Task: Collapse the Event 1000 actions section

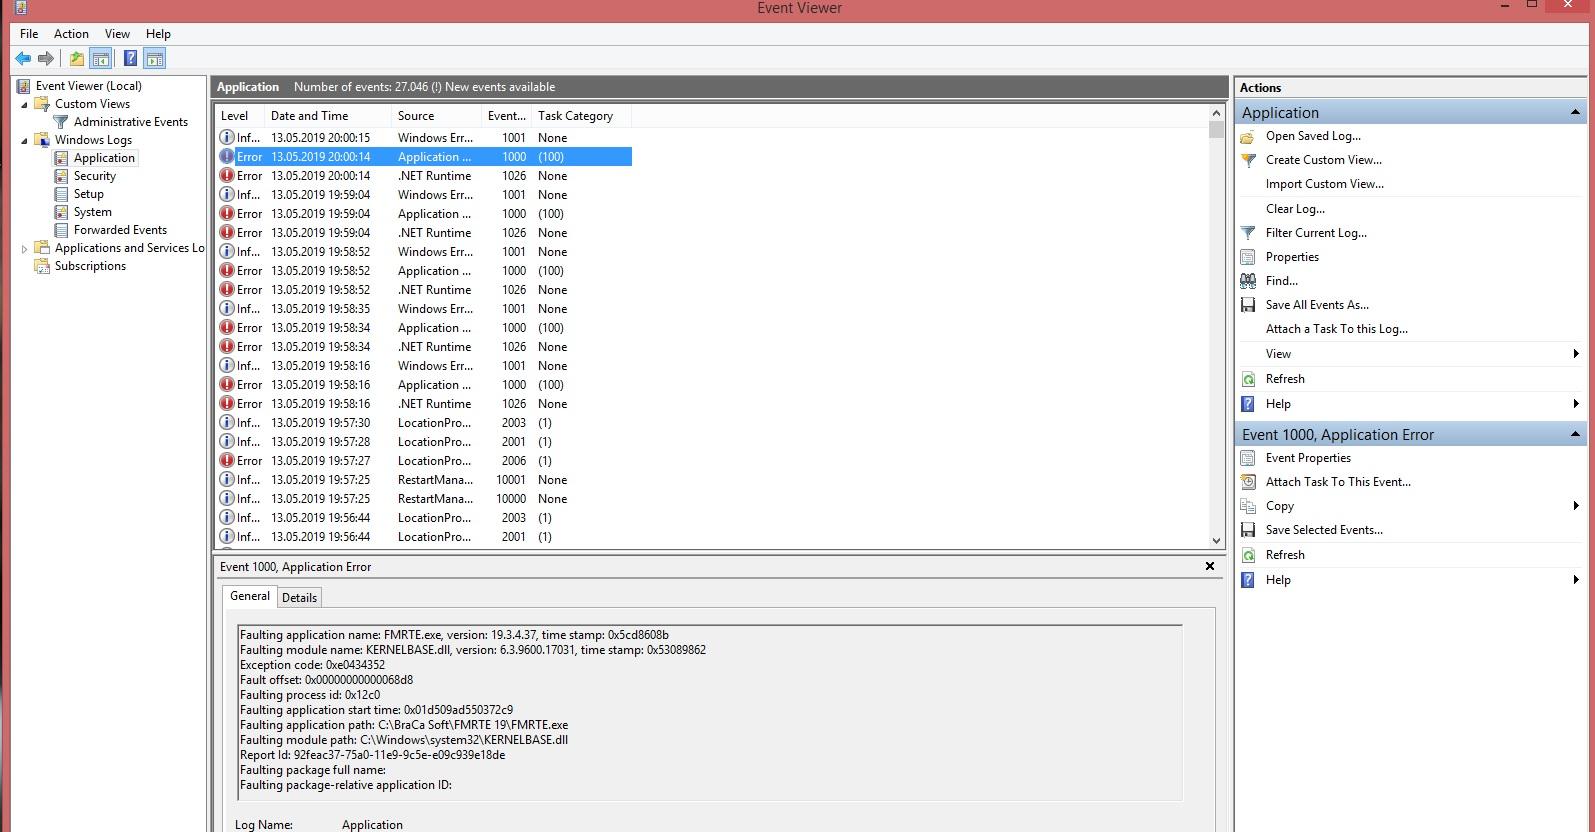Action: 1575,434
